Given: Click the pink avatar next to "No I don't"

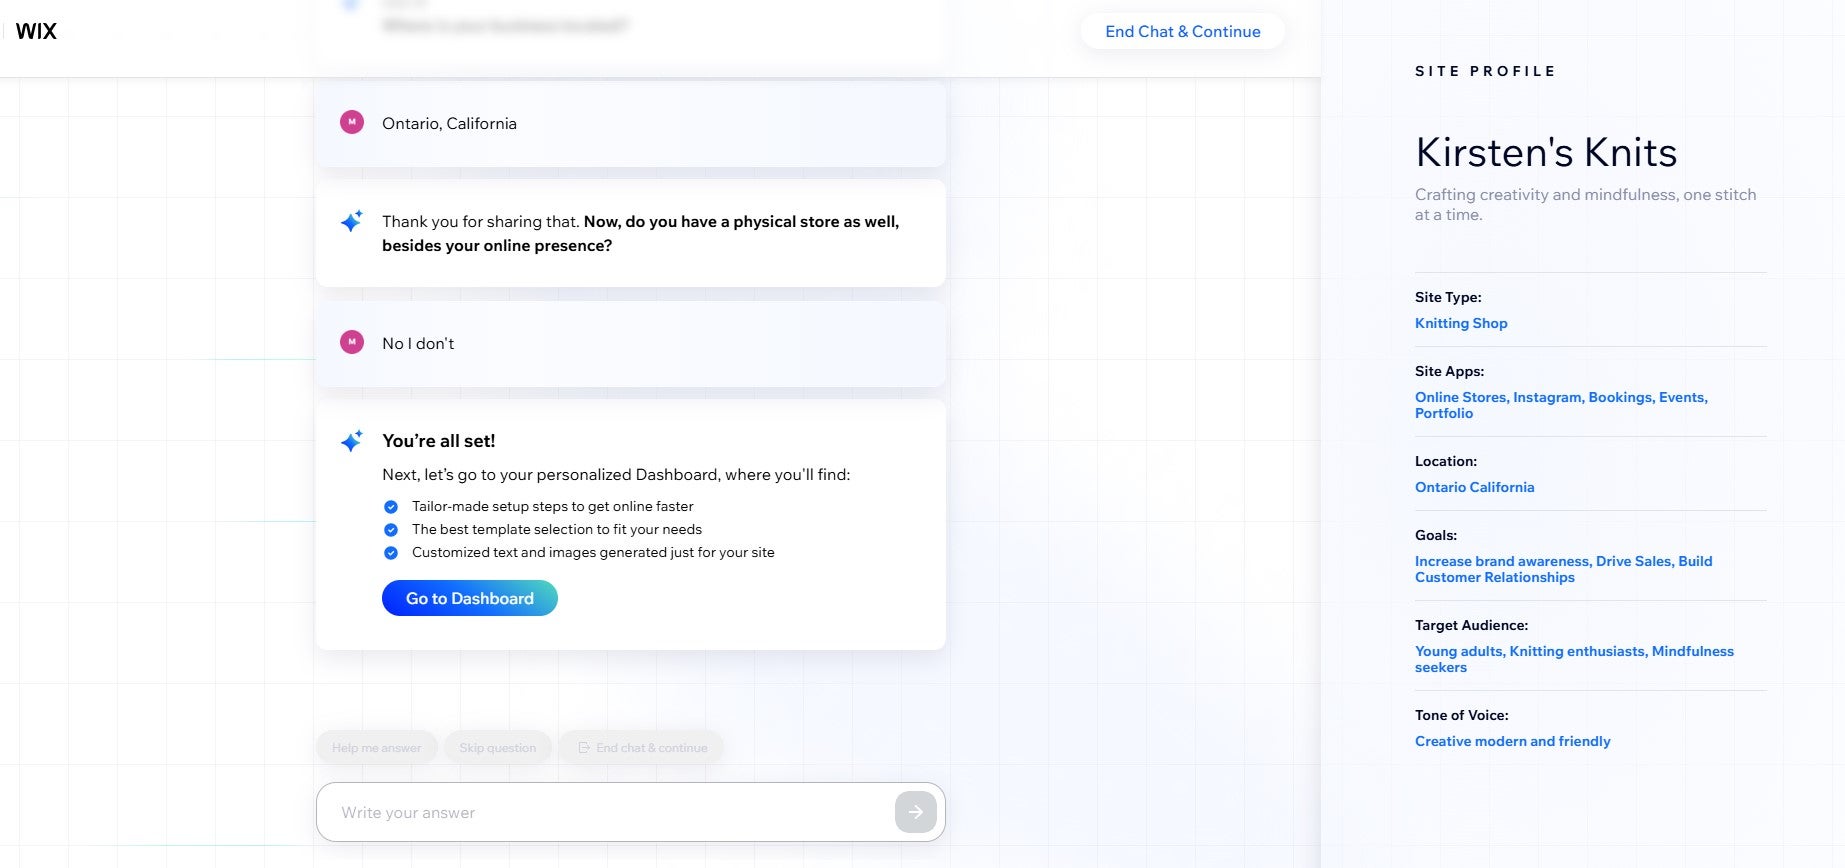Looking at the screenshot, I should tap(351, 342).
